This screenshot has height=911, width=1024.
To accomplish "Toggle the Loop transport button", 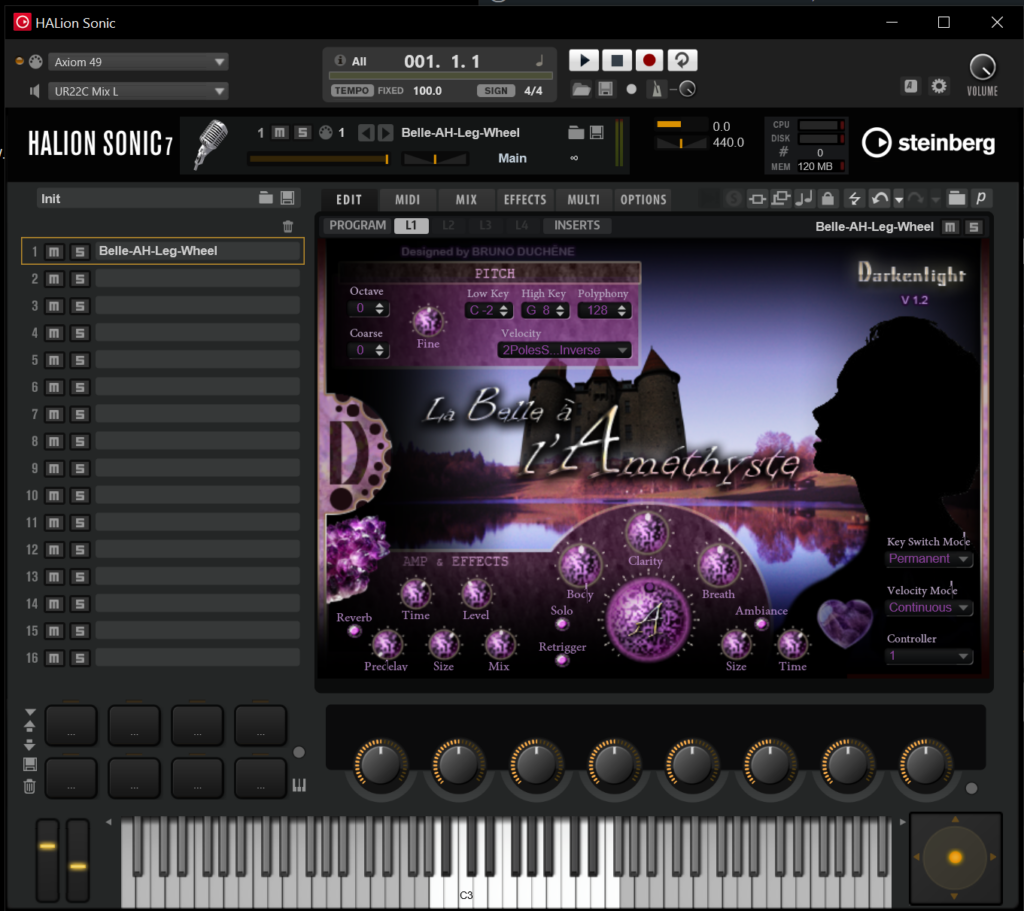I will click(682, 61).
